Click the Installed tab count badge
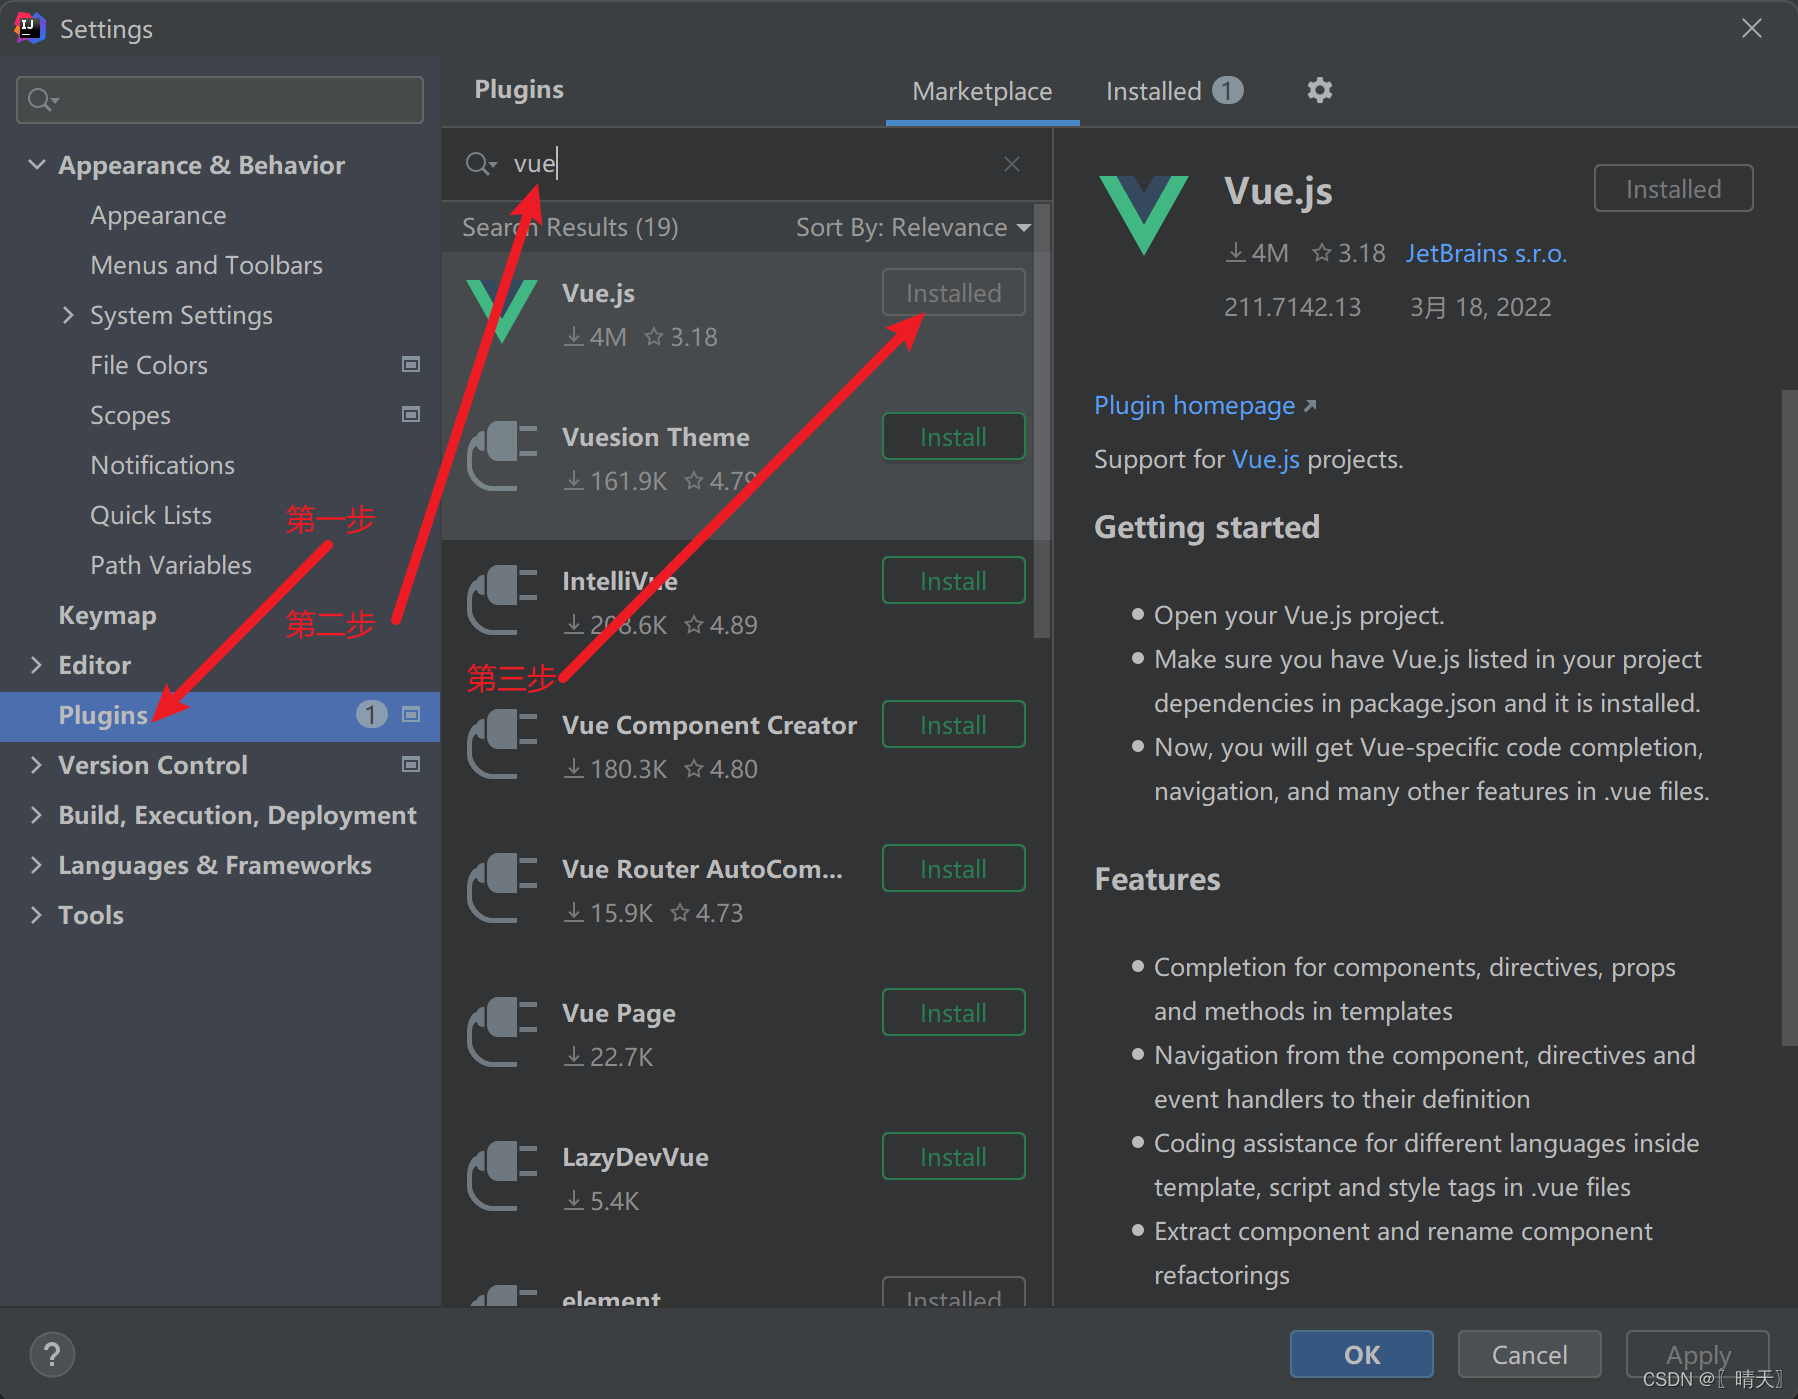Screen dimensions: 1798x1399 1228,91
